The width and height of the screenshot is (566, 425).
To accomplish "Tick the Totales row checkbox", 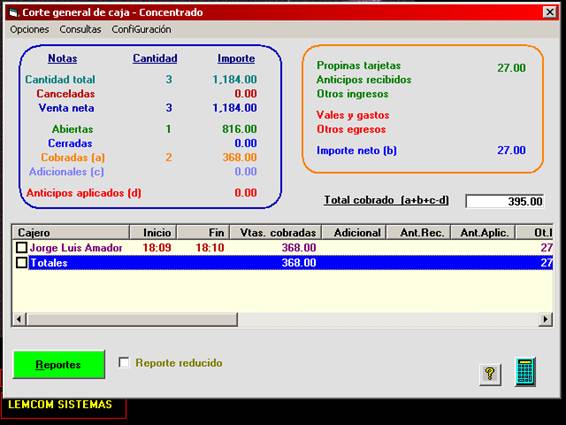I will click(22, 263).
